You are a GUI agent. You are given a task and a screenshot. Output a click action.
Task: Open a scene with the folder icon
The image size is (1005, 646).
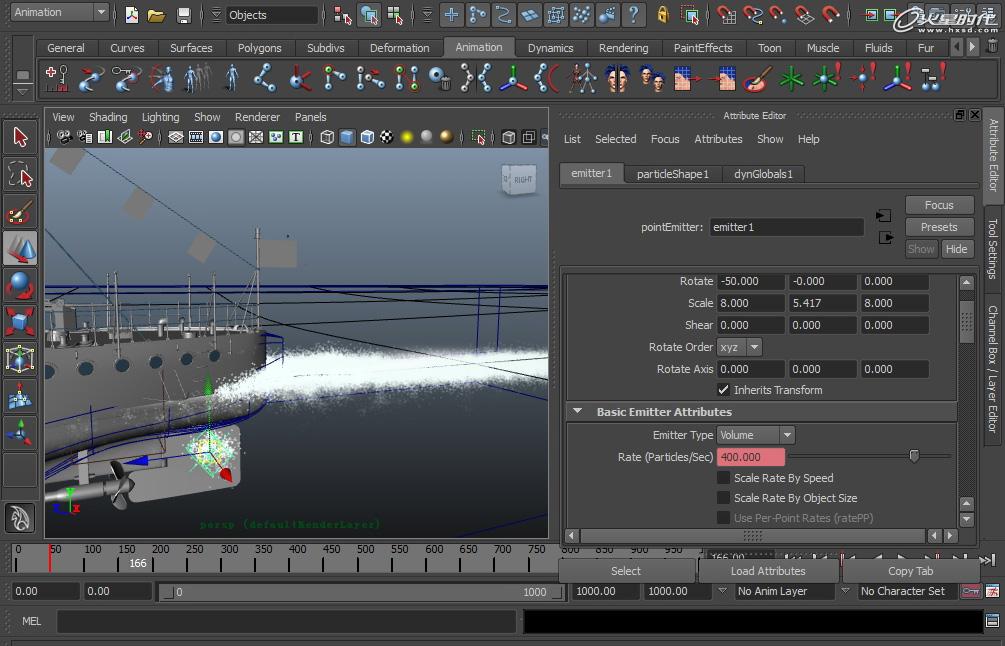(x=156, y=15)
